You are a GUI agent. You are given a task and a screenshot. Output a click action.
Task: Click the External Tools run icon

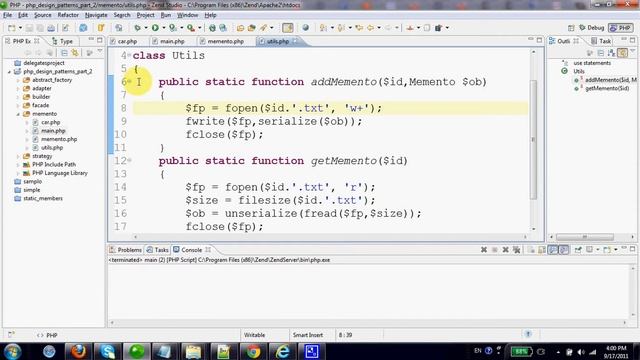pyautogui.click(x=191, y=28)
